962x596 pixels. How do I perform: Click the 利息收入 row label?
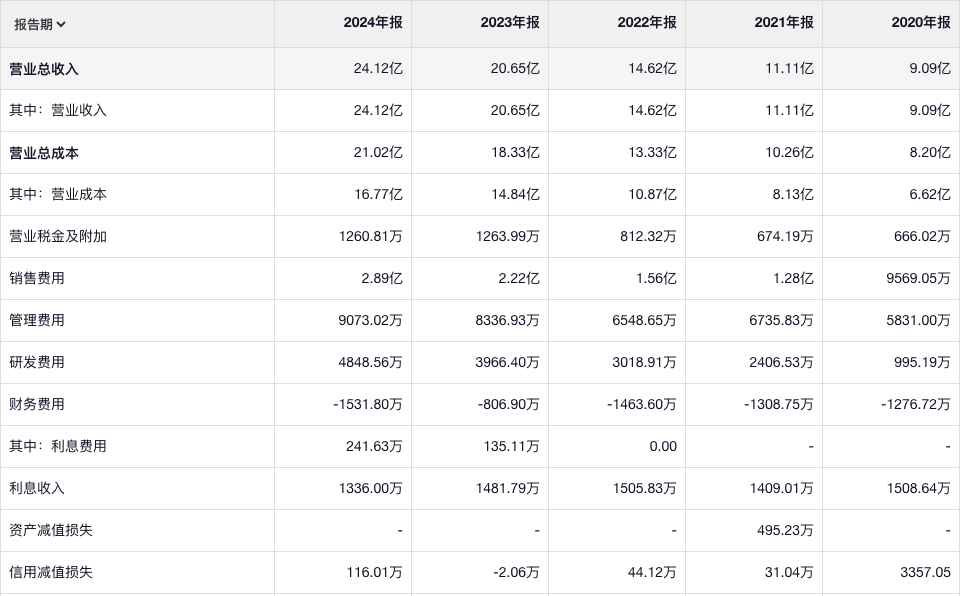pos(37,489)
